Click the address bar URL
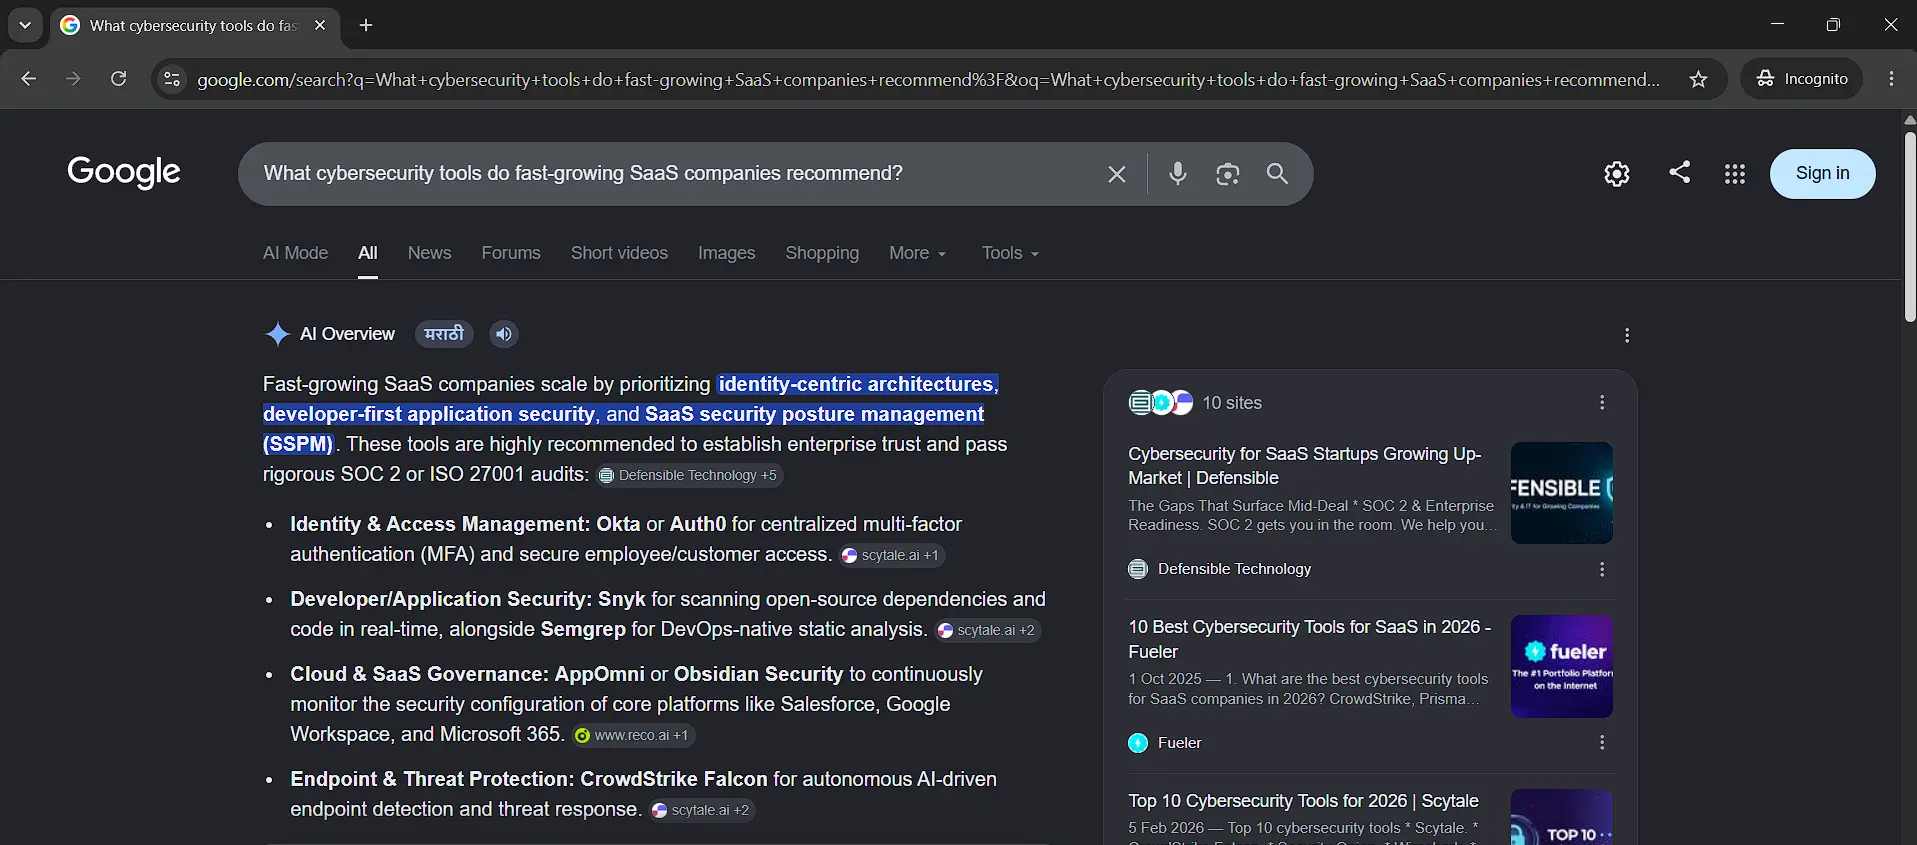Screen dimensions: 1917x845 pyautogui.click(x=928, y=79)
